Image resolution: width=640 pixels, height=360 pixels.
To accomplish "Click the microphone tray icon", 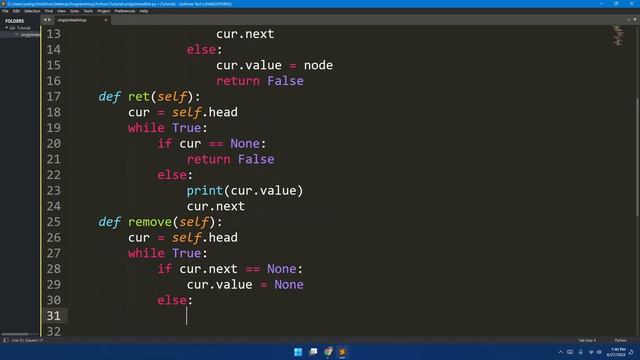I will tap(580, 352).
